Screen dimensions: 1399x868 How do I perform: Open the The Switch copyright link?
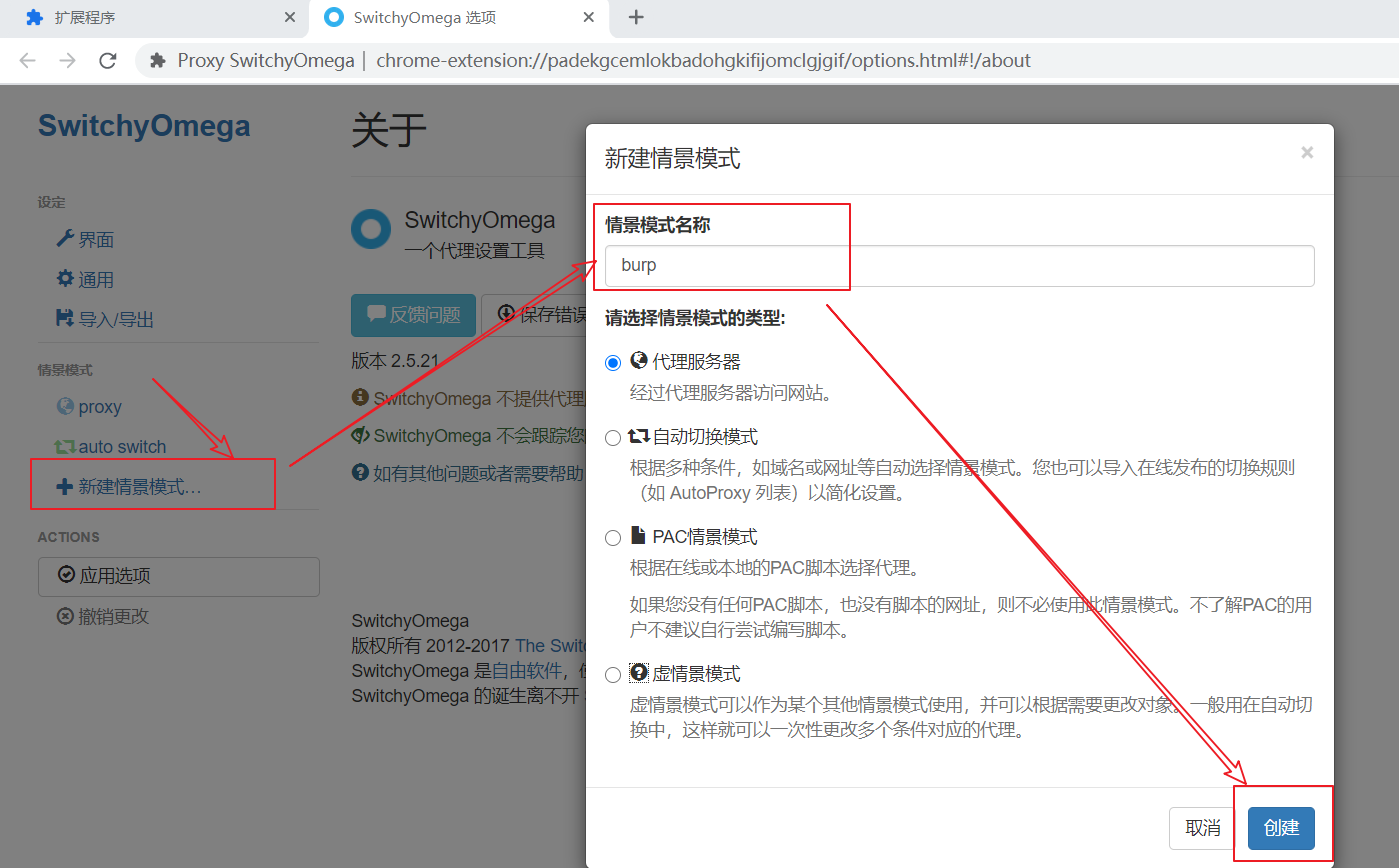[550, 646]
